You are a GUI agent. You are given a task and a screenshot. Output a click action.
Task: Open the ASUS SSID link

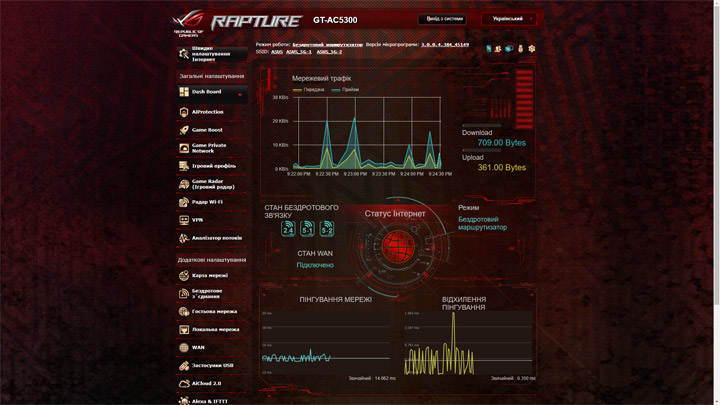[x=276, y=52]
